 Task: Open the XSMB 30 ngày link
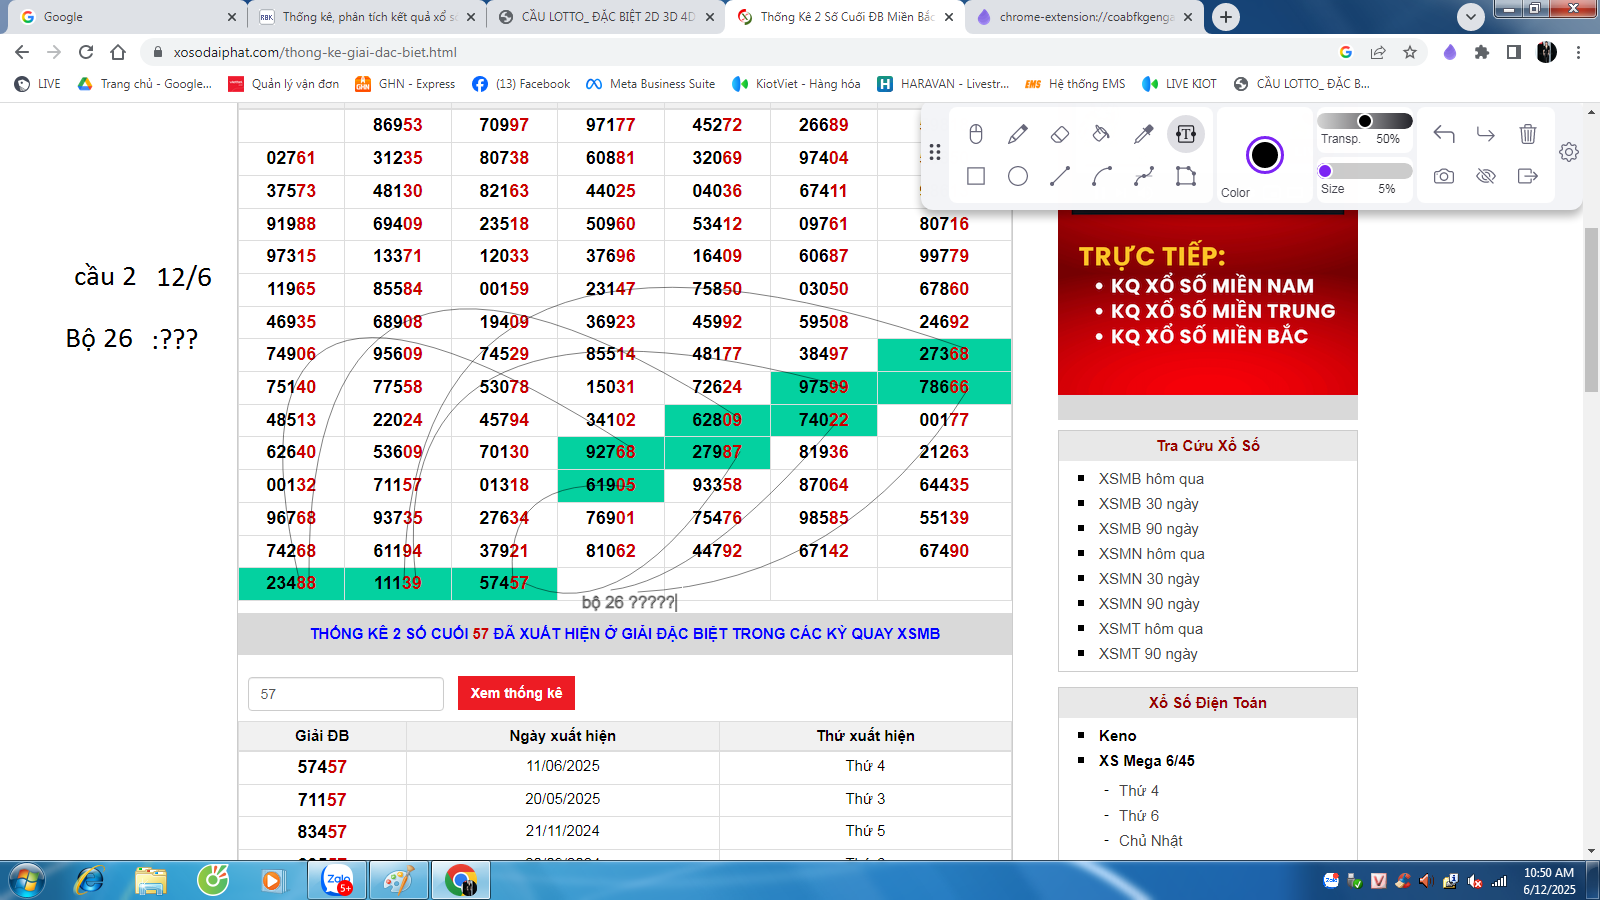(x=1148, y=504)
